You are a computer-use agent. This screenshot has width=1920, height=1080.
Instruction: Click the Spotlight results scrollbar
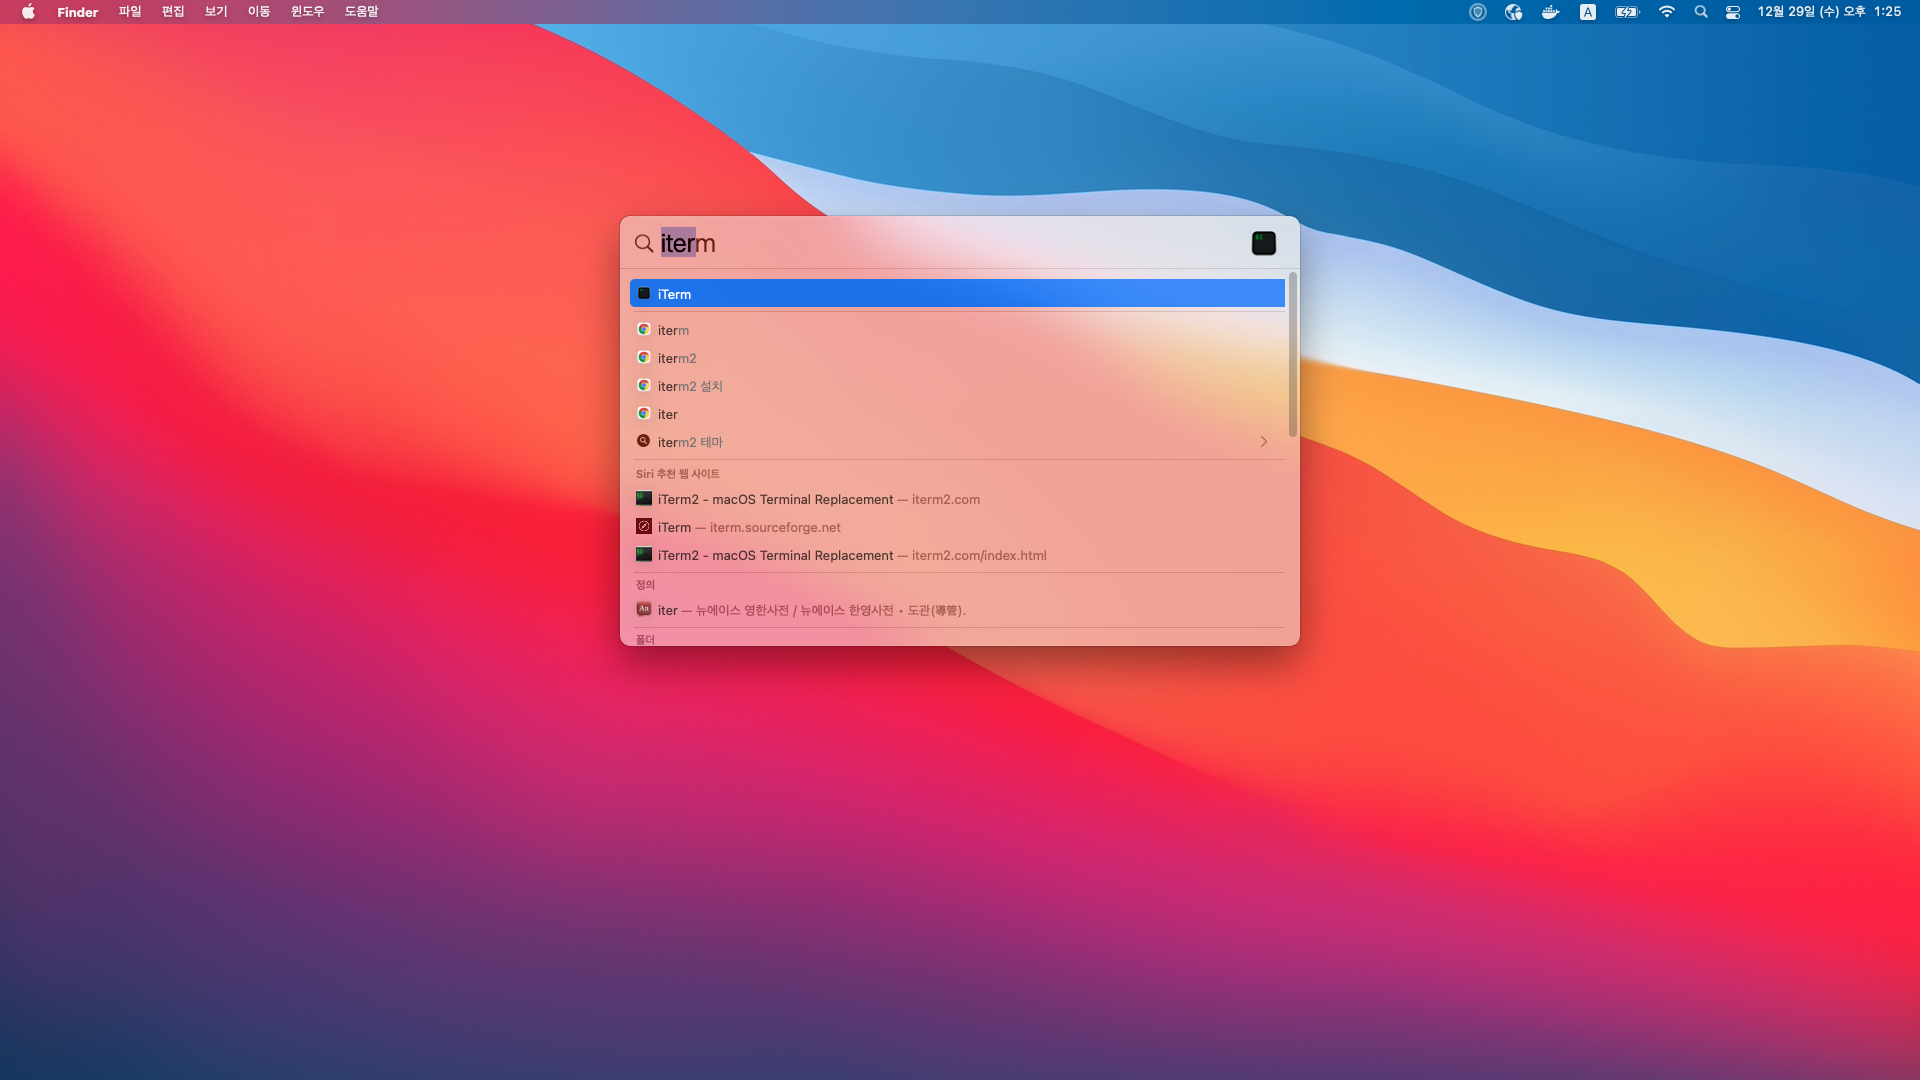pyautogui.click(x=1292, y=355)
